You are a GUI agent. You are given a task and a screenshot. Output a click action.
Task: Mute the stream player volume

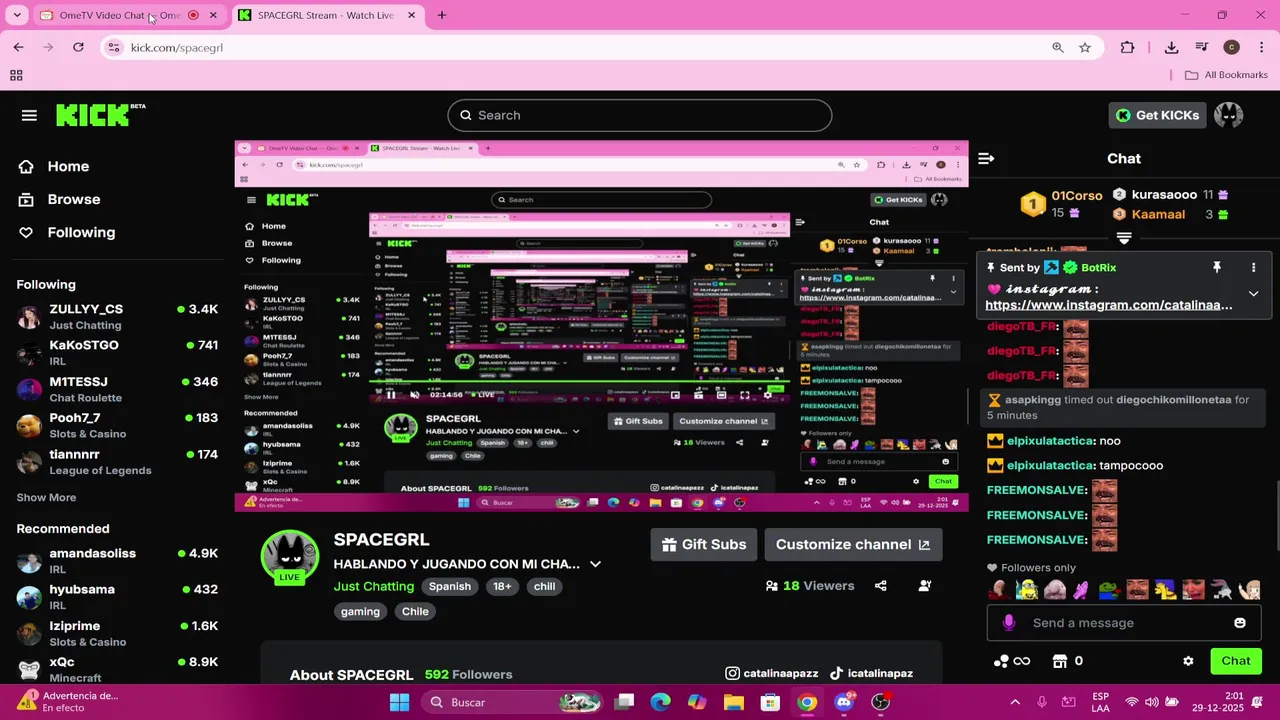[x=416, y=395]
